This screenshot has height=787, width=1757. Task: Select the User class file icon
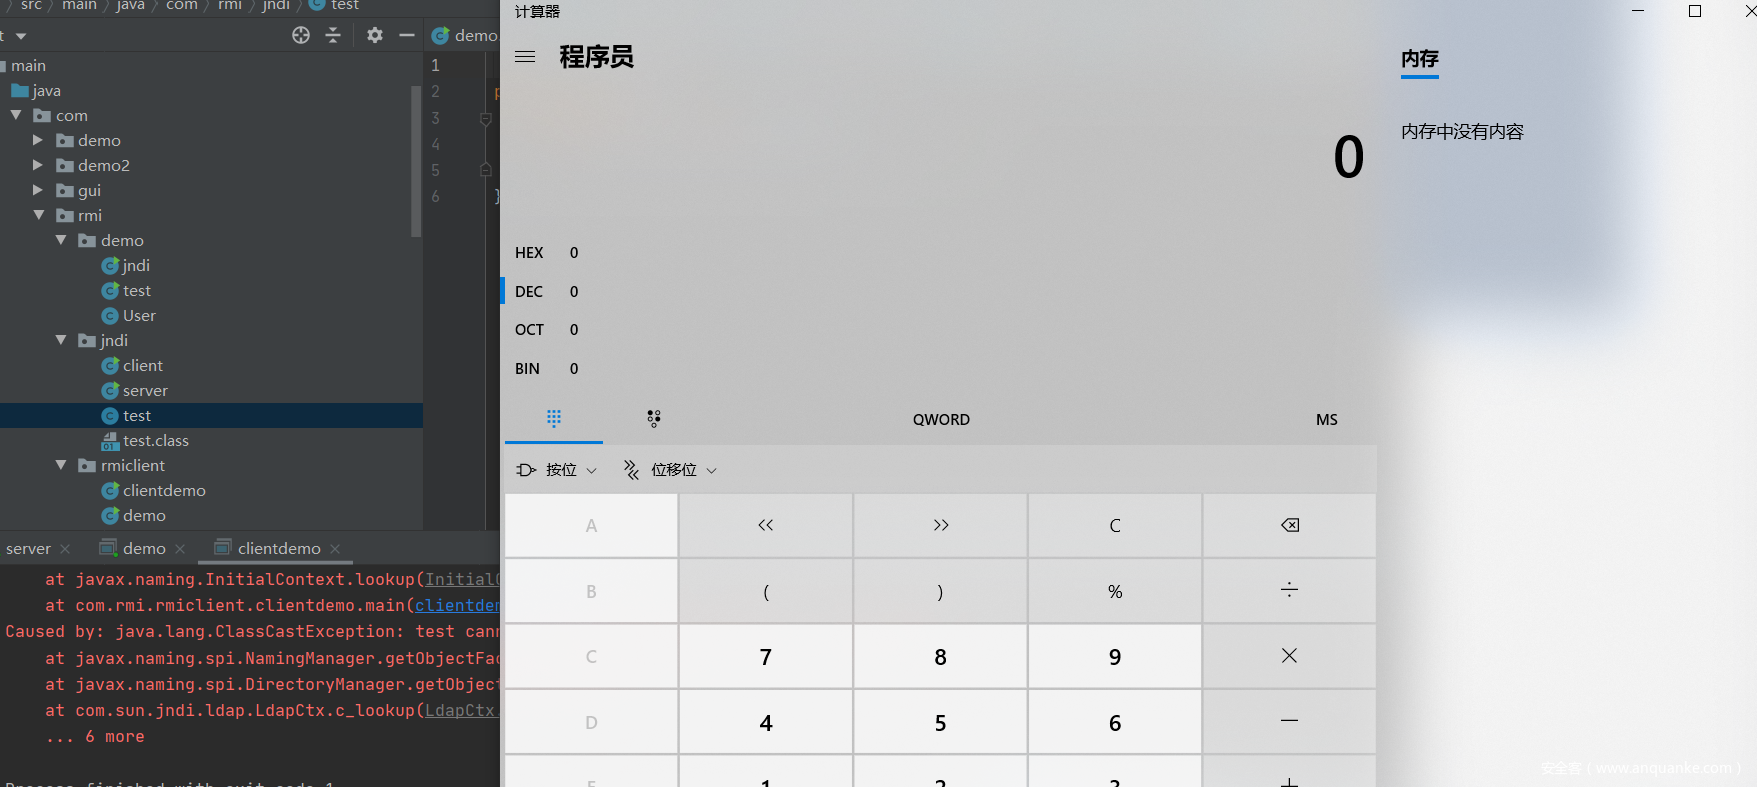111,316
